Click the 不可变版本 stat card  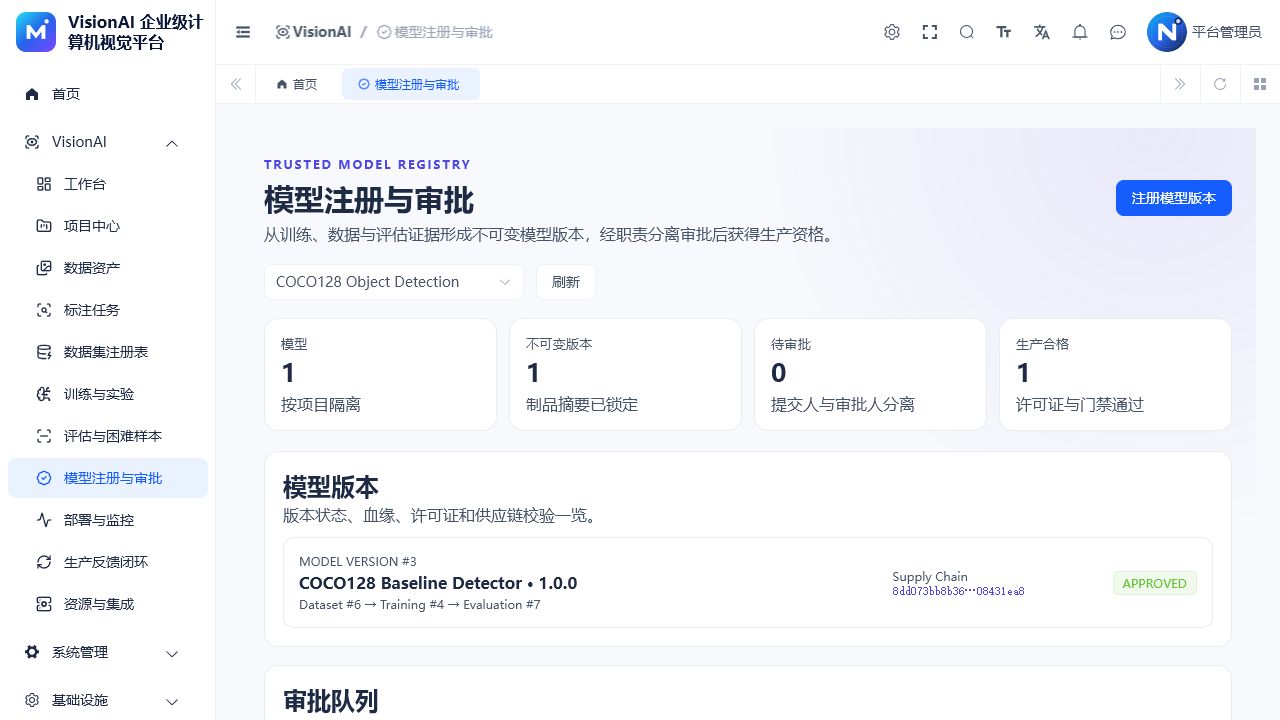pyautogui.click(x=625, y=374)
